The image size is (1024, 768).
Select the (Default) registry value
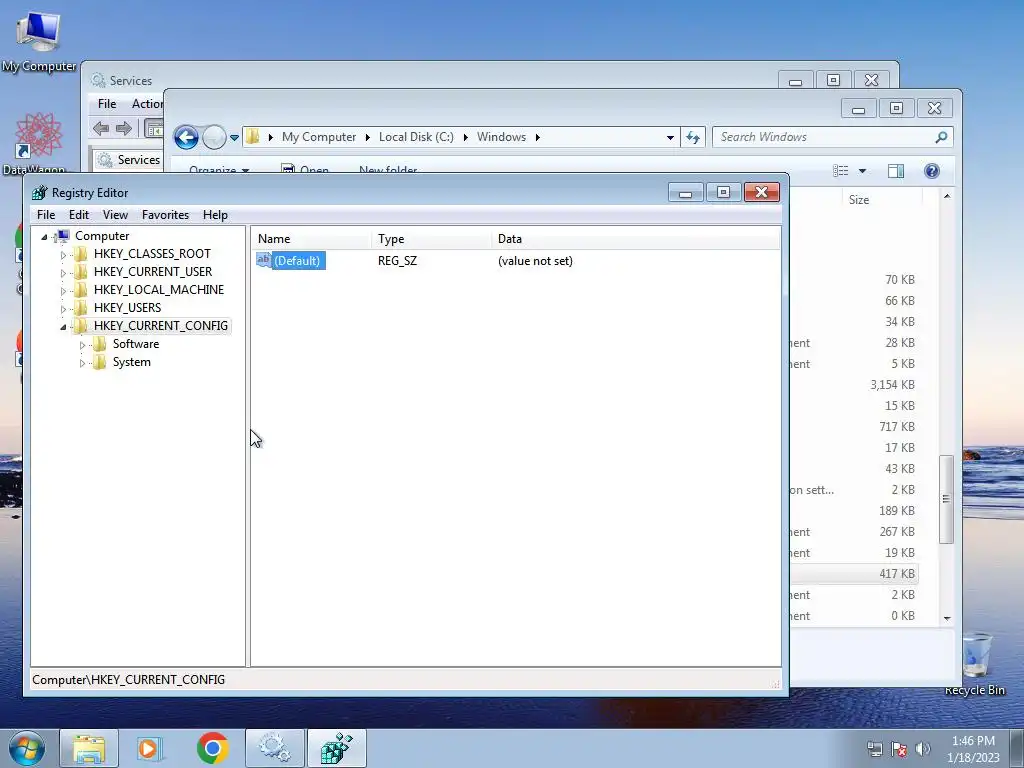point(296,261)
